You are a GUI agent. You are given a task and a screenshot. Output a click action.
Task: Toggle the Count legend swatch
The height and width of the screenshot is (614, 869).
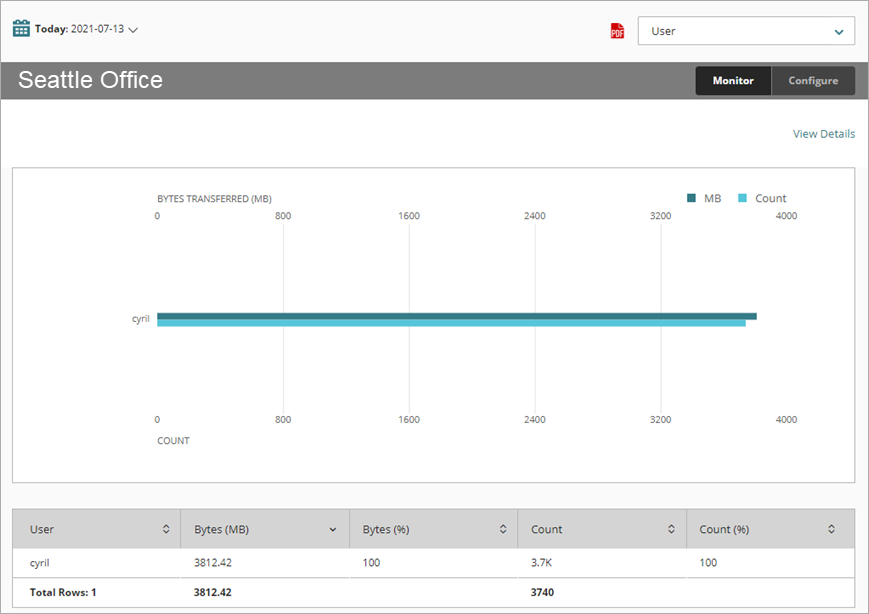[x=742, y=198]
